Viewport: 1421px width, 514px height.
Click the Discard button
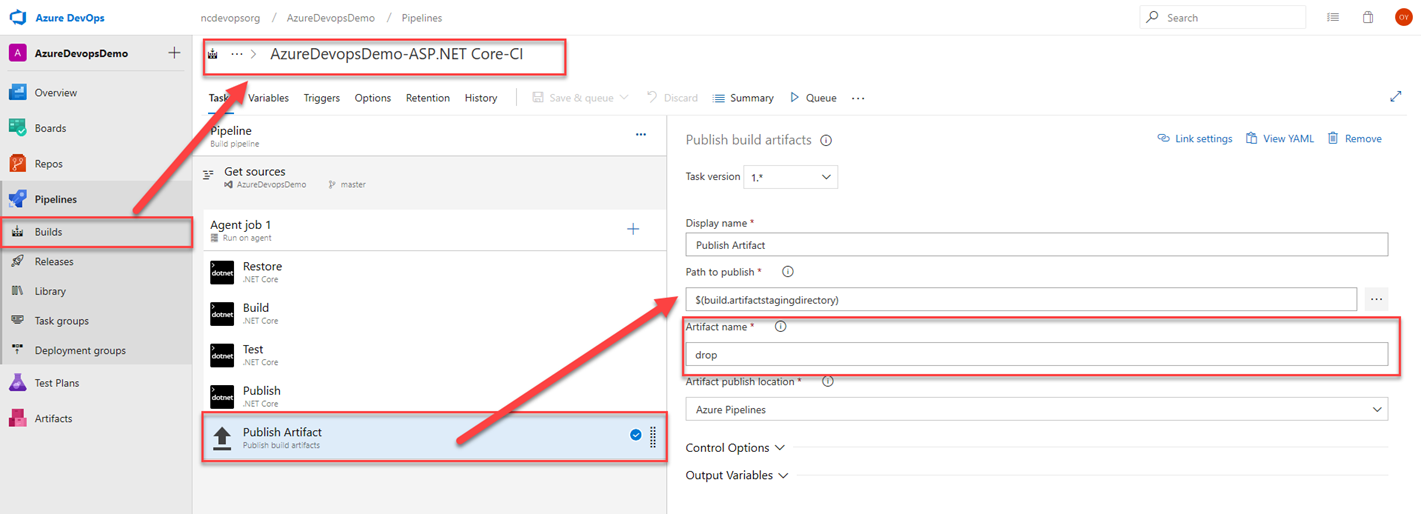pyautogui.click(x=672, y=98)
